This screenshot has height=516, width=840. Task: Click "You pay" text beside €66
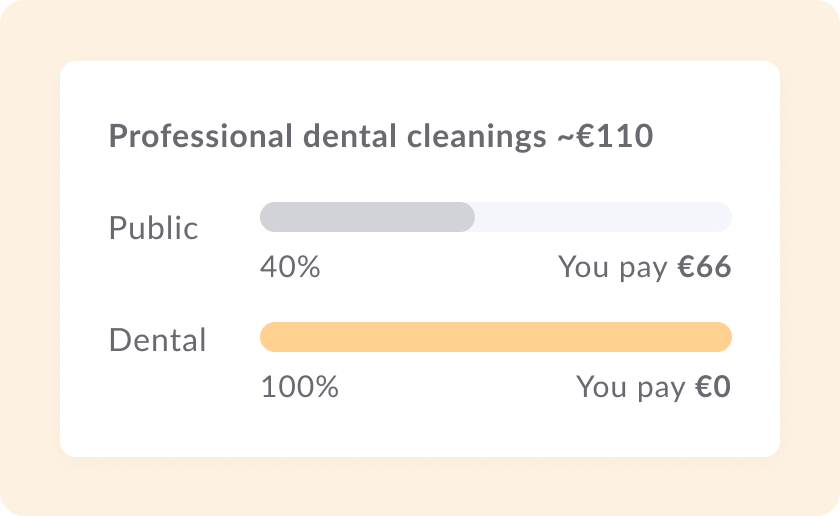tap(613, 267)
